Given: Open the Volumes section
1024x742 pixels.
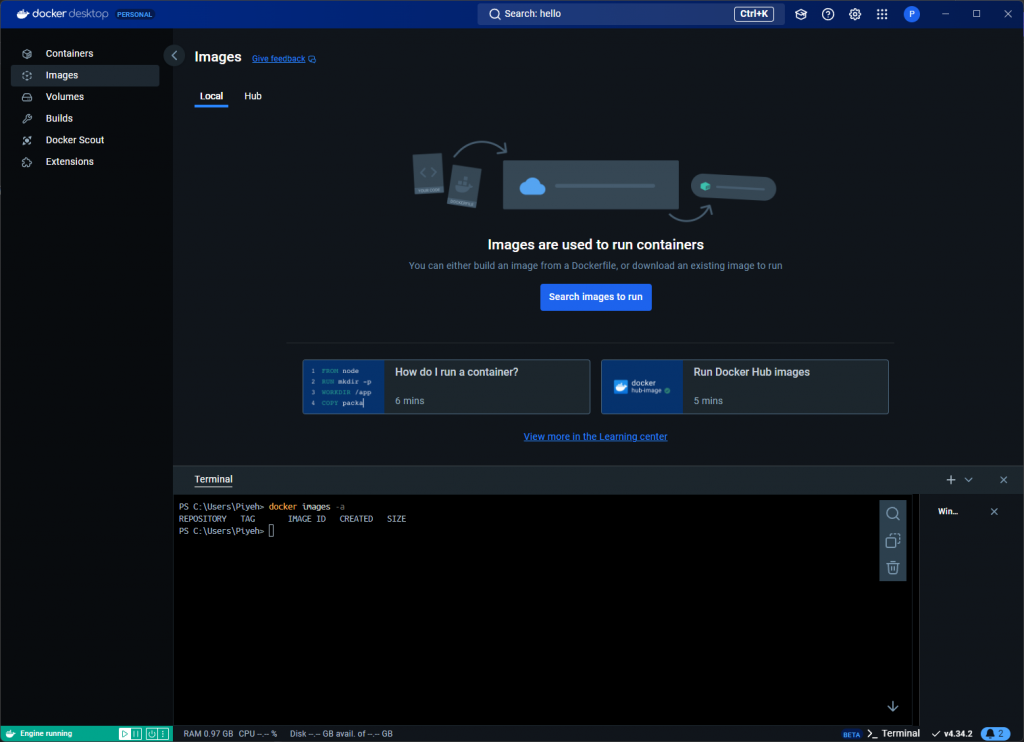Looking at the screenshot, I should tap(85, 97).
